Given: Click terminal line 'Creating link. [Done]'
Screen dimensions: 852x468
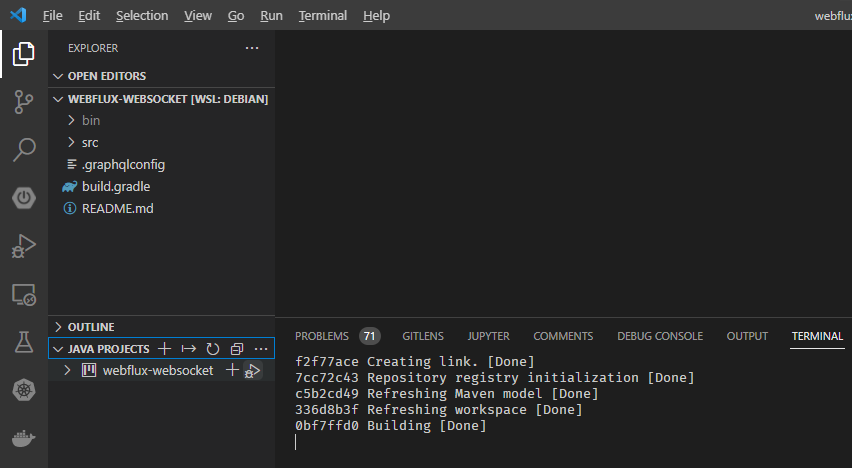Looking at the screenshot, I should coord(450,361).
